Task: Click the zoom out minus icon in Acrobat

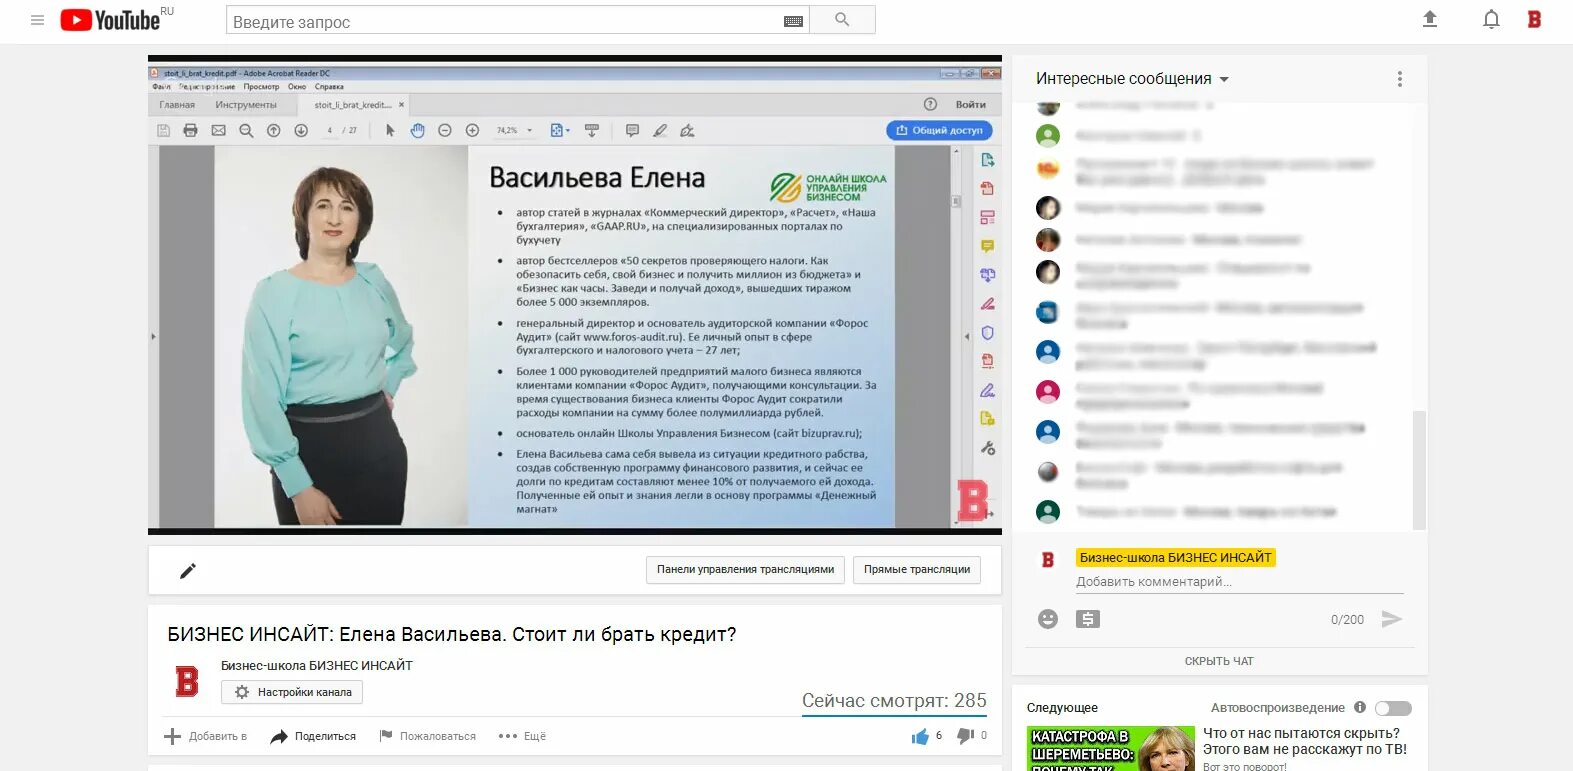Action: tap(445, 130)
